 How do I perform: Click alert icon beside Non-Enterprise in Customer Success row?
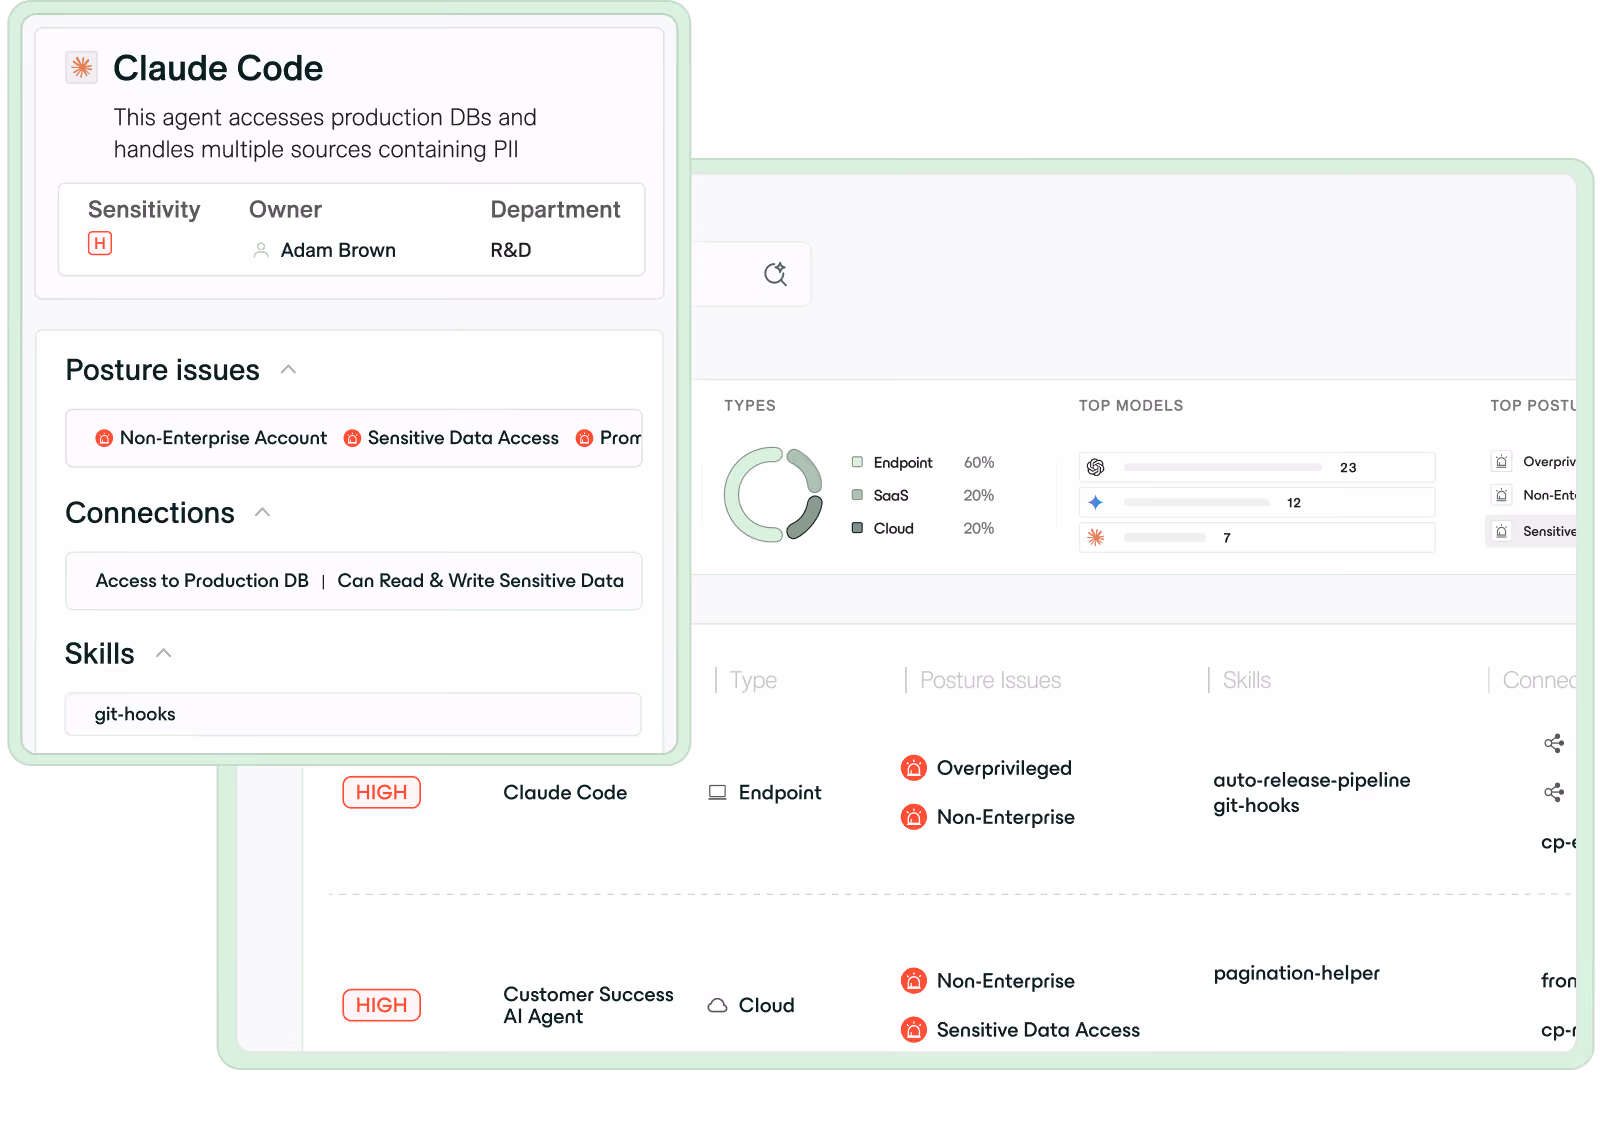click(x=914, y=981)
